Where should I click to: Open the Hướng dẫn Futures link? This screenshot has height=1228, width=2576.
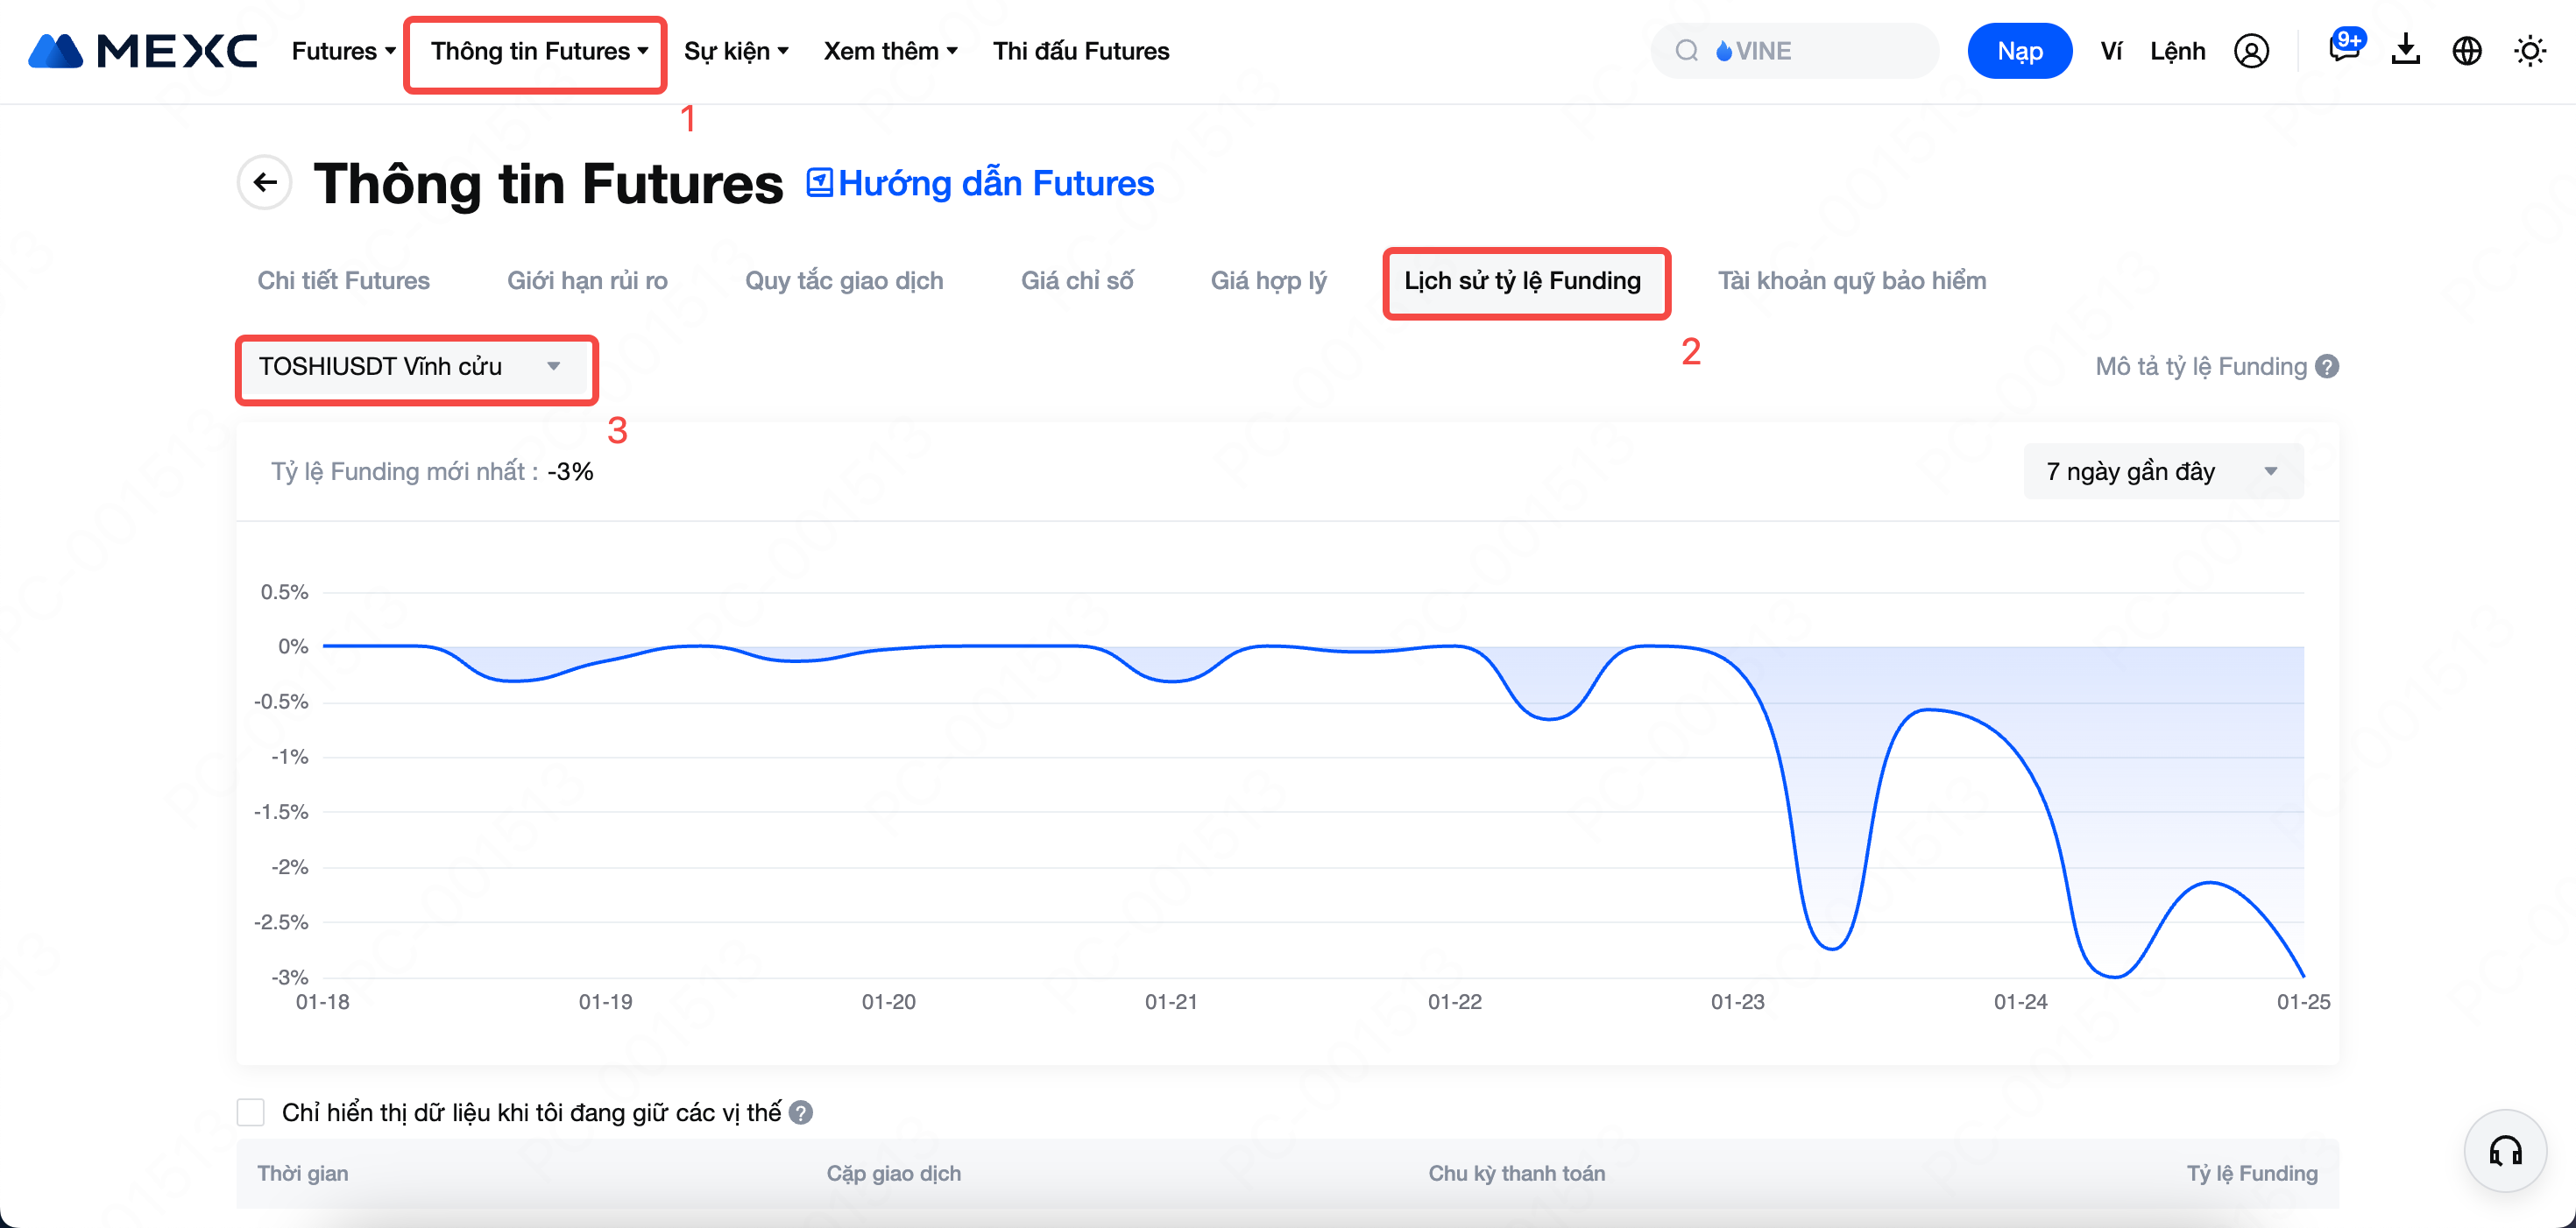981,184
